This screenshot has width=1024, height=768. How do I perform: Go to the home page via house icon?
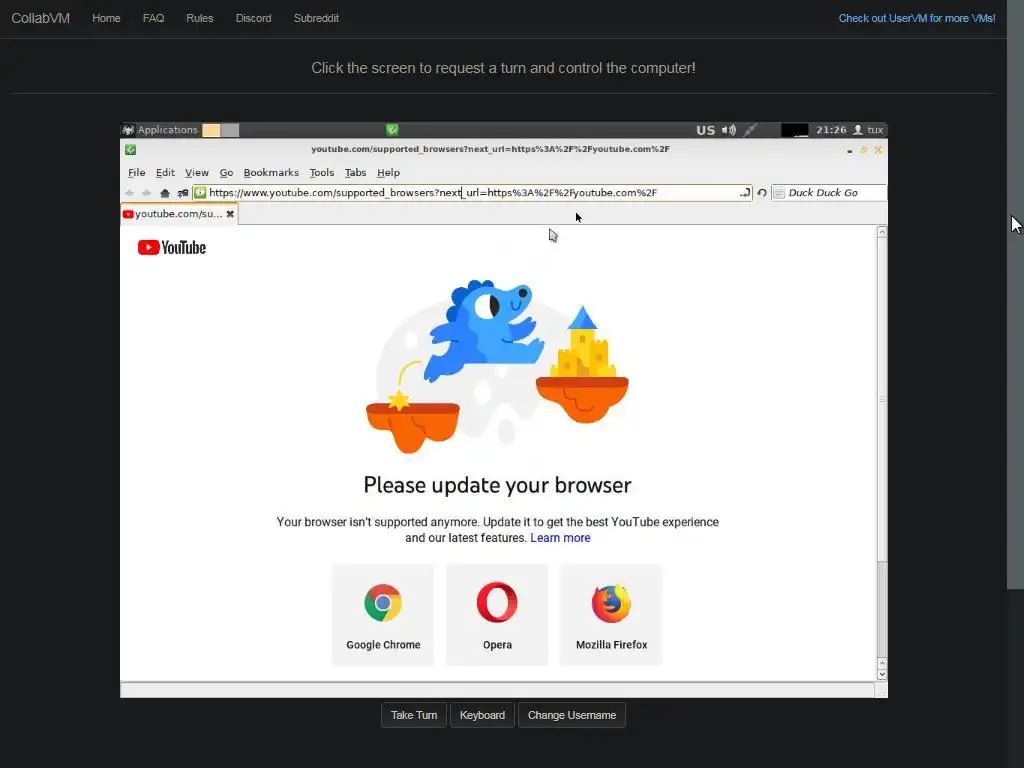(x=165, y=193)
